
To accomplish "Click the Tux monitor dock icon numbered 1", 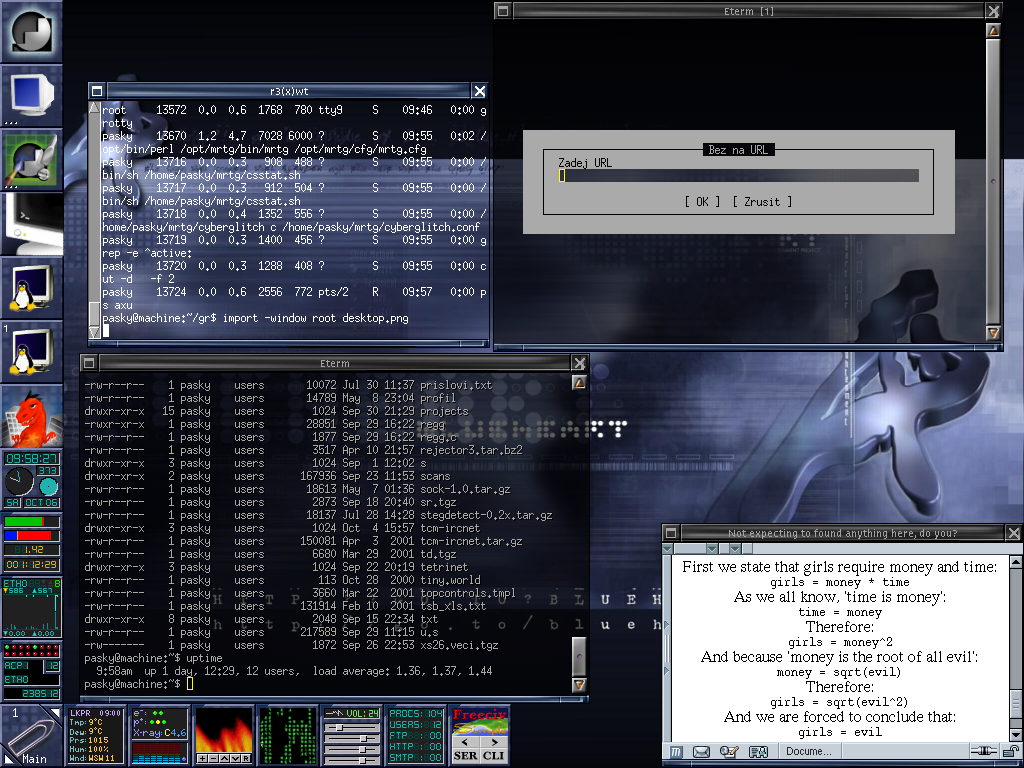I will [x=31, y=351].
